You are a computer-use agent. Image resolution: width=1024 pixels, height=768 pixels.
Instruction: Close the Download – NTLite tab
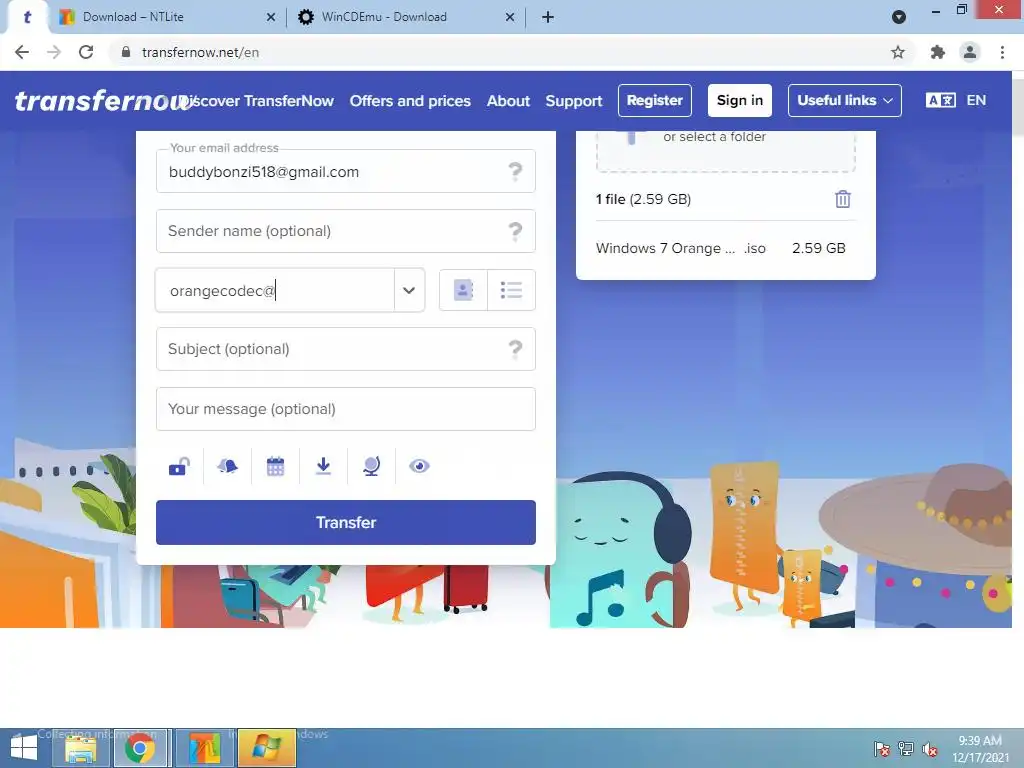(271, 17)
